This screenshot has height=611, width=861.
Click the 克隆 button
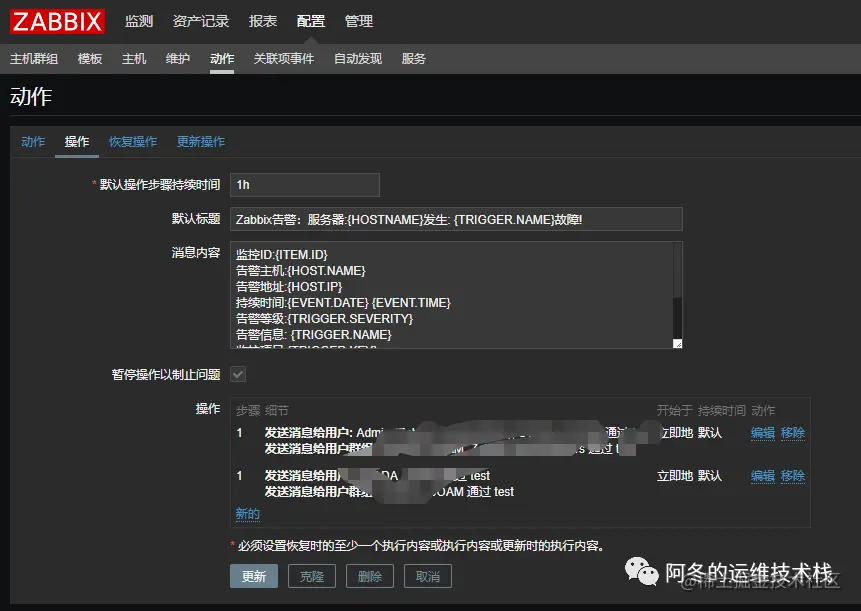point(311,576)
